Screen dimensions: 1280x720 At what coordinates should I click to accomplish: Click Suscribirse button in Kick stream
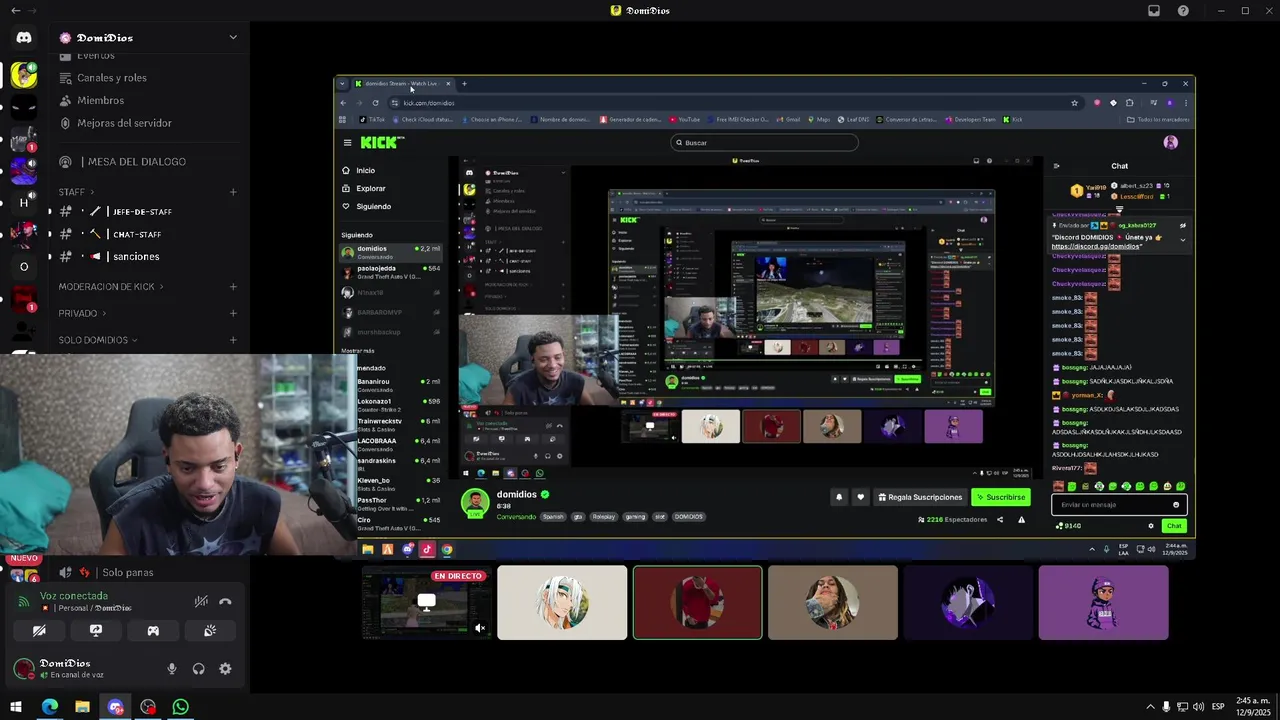pyautogui.click(x=1001, y=497)
